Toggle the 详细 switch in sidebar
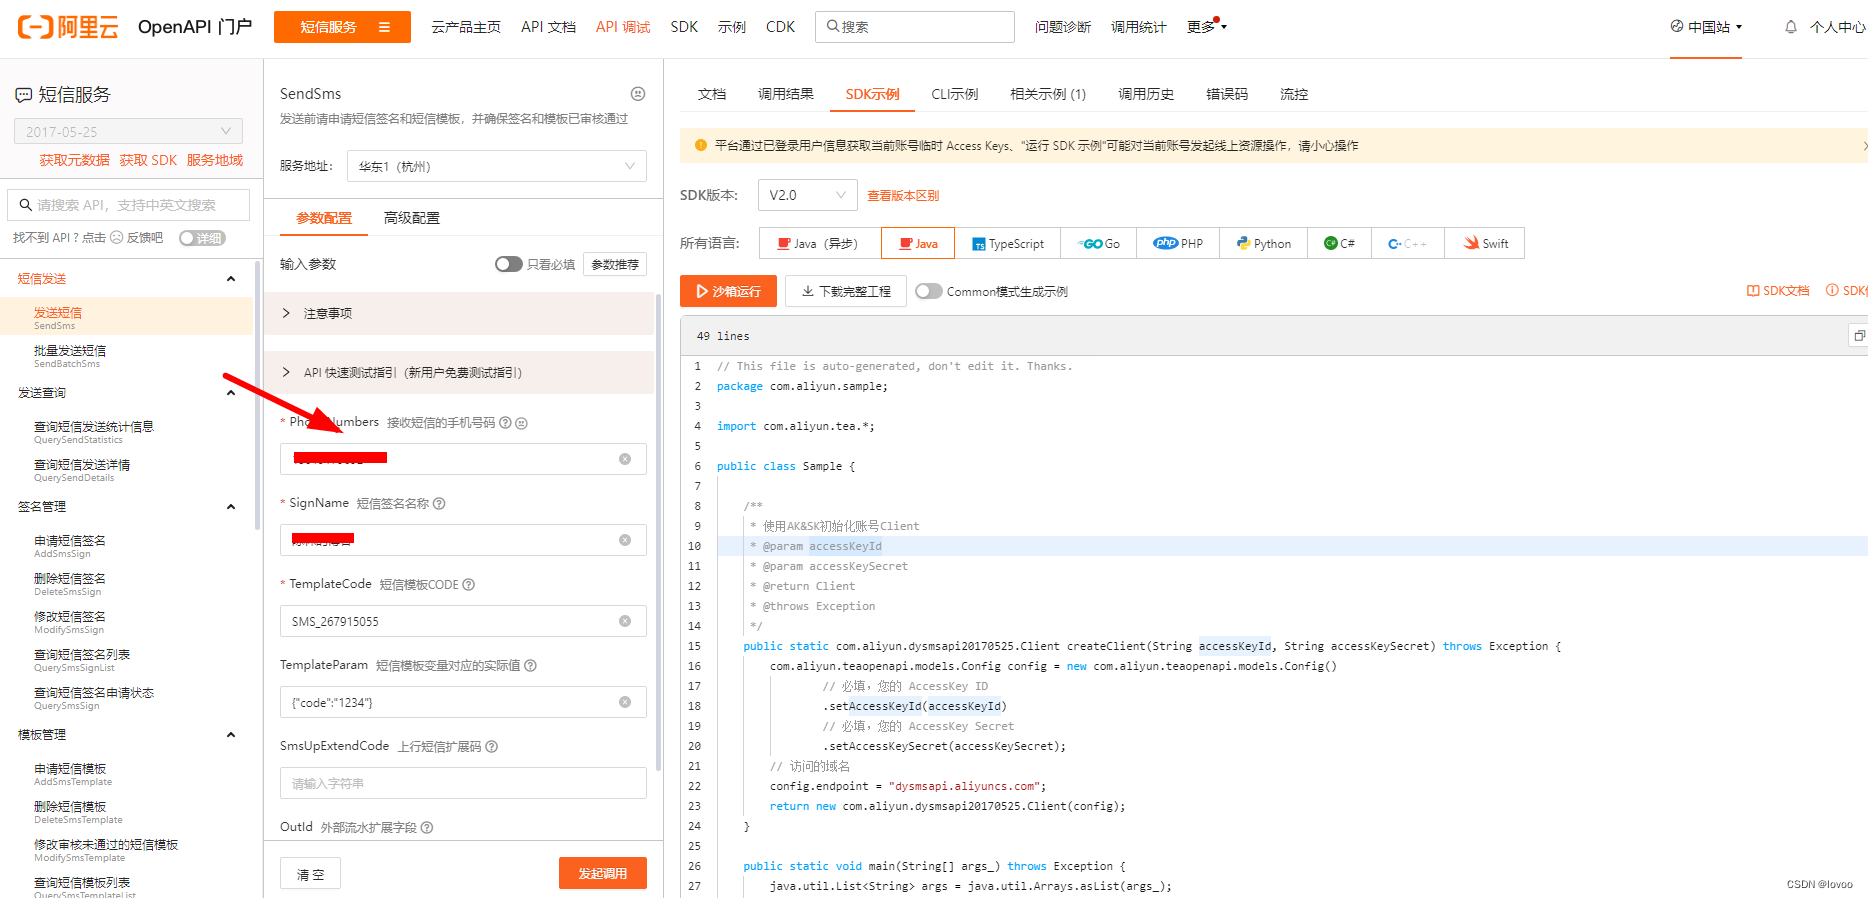Image resolution: width=1868 pixels, height=898 pixels. pyautogui.click(x=202, y=238)
